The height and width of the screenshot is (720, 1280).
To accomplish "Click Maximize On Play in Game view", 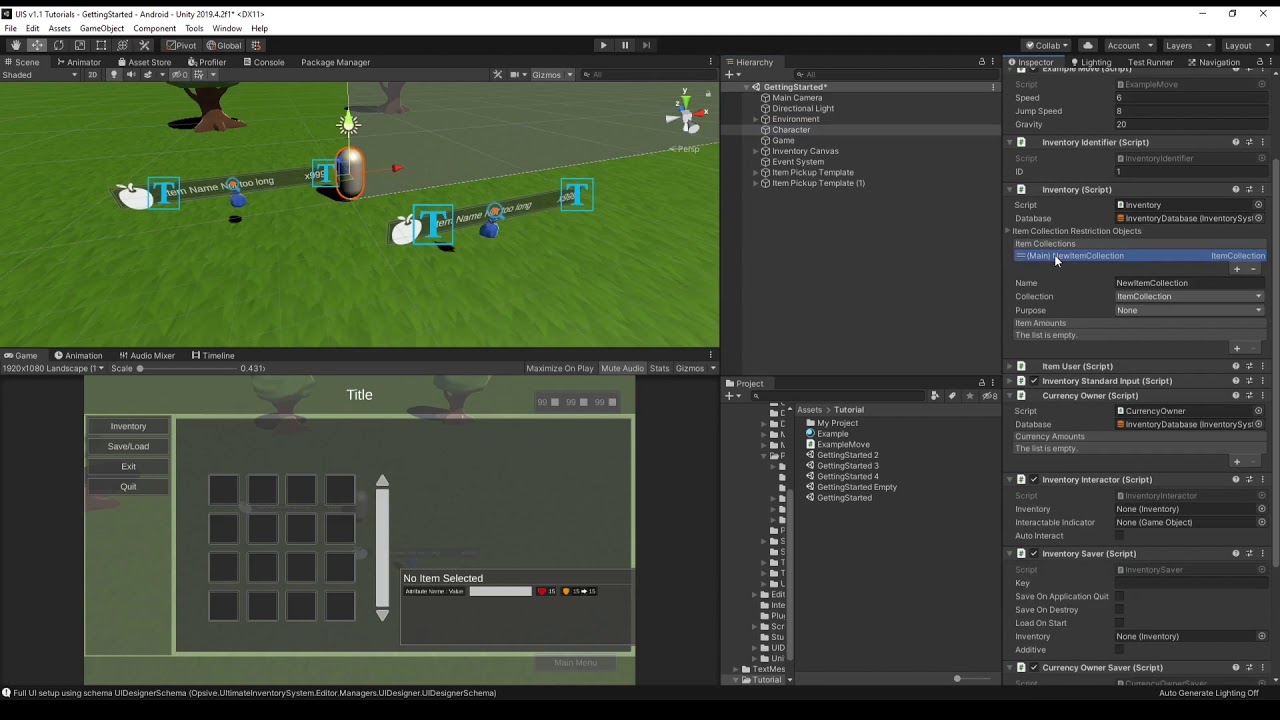I will click(559, 369).
